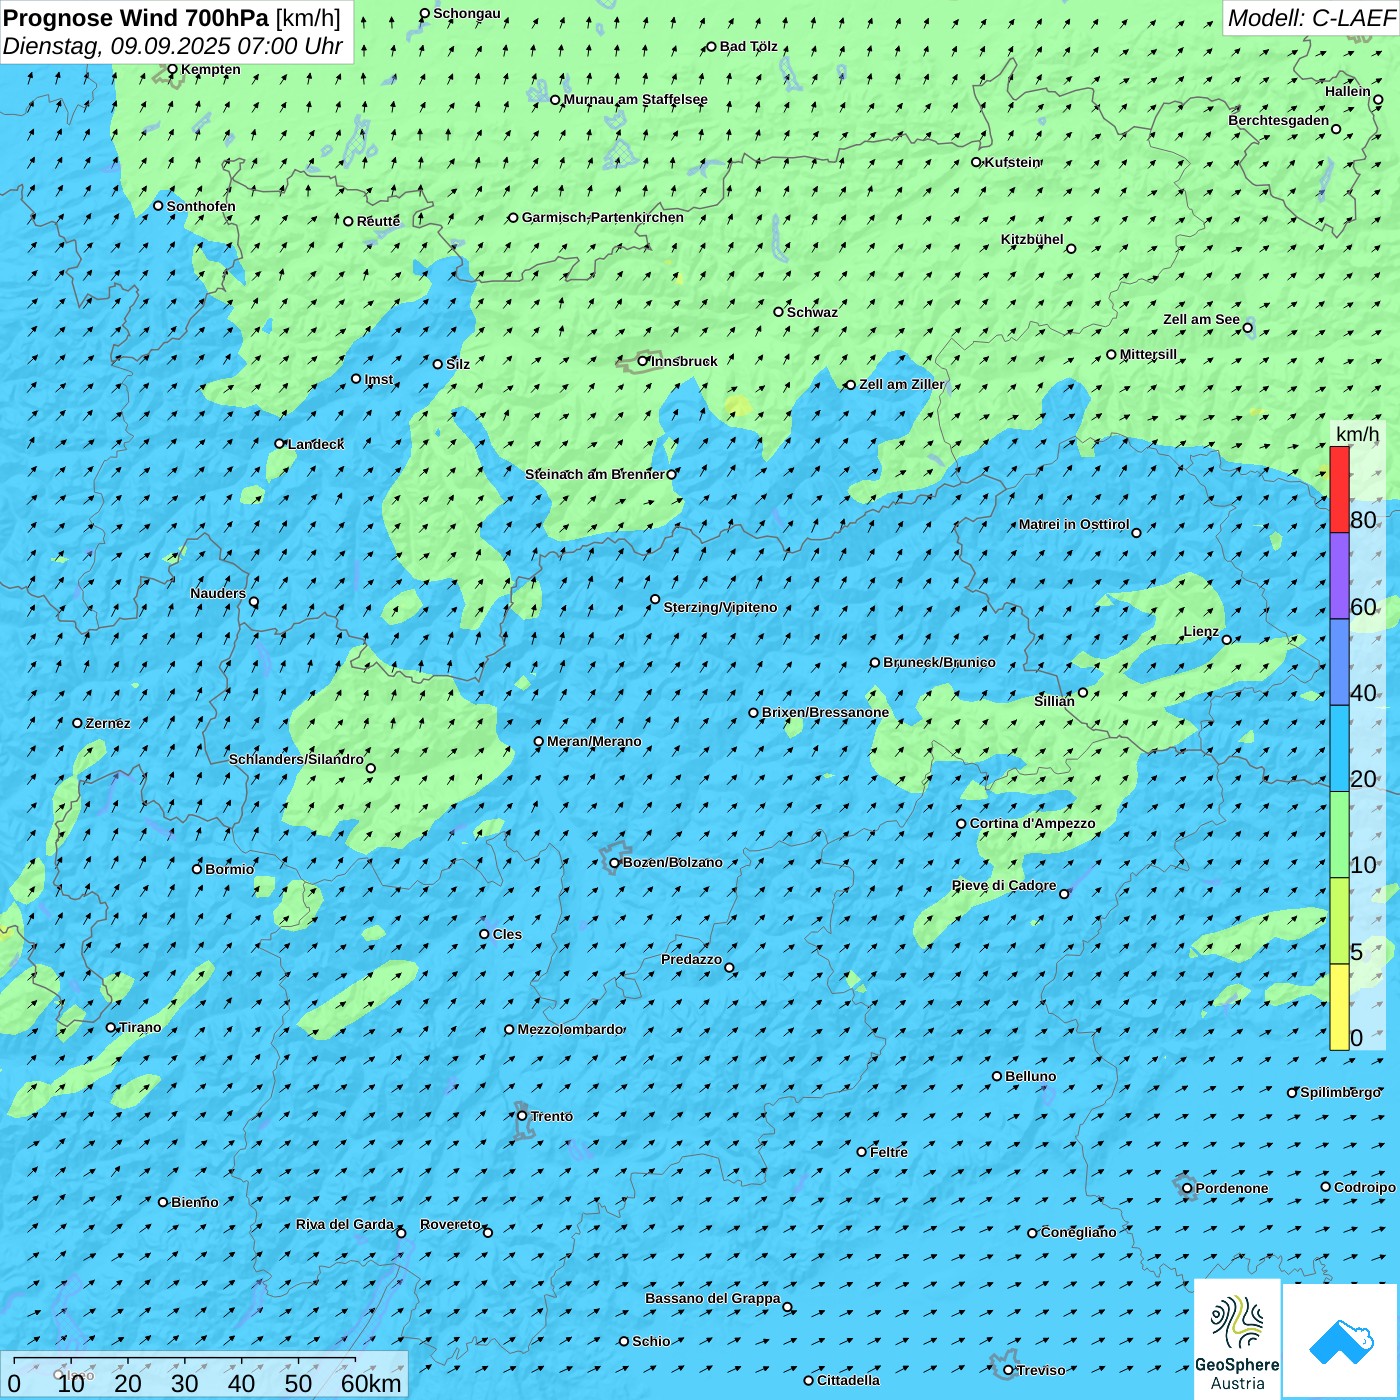Viewport: 1400px width, 1400px height.
Task: Click the Sonthofen town label
Action: tap(201, 206)
